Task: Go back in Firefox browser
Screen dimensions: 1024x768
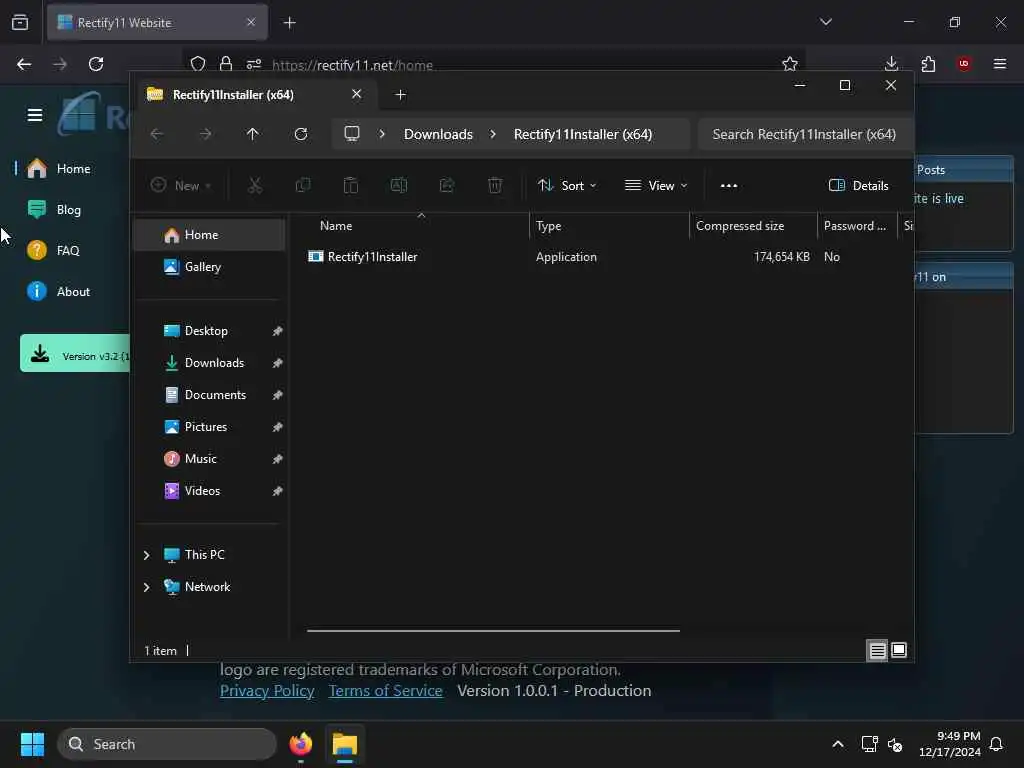Action: (24, 64)
